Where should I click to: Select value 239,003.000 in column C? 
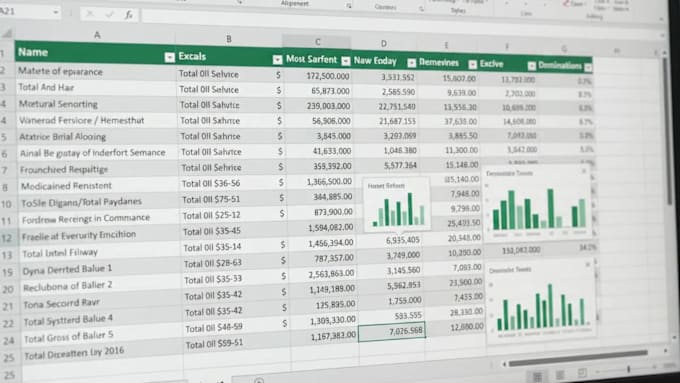click(x=328, y=106)
